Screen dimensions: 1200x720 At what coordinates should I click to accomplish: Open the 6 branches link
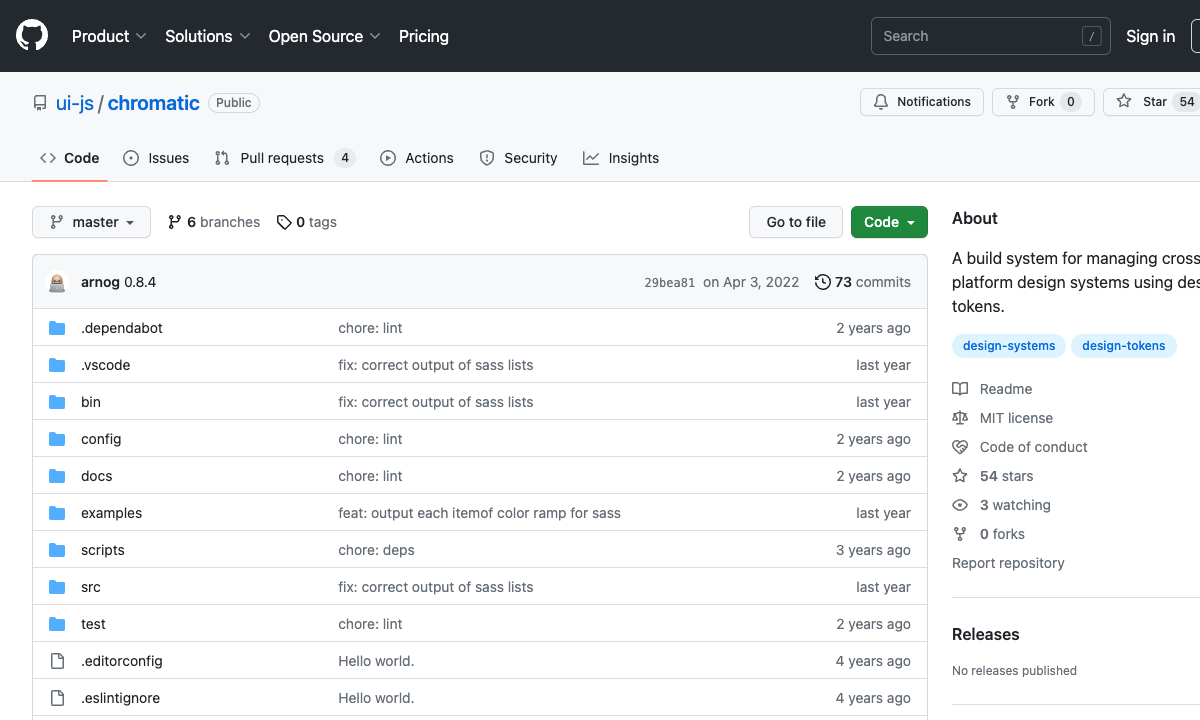214,222
